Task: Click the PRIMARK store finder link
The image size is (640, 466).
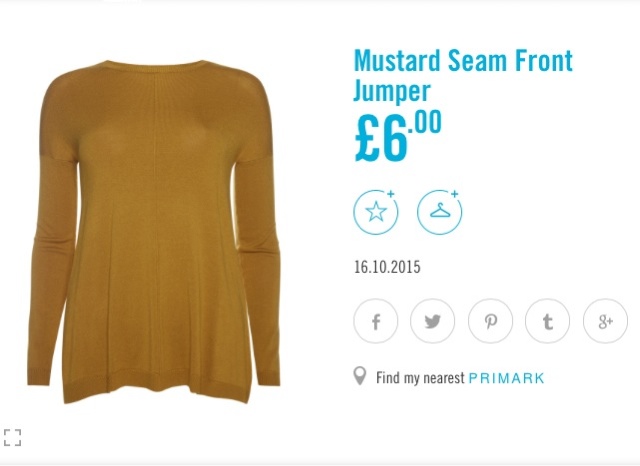Action: [506, 378]
